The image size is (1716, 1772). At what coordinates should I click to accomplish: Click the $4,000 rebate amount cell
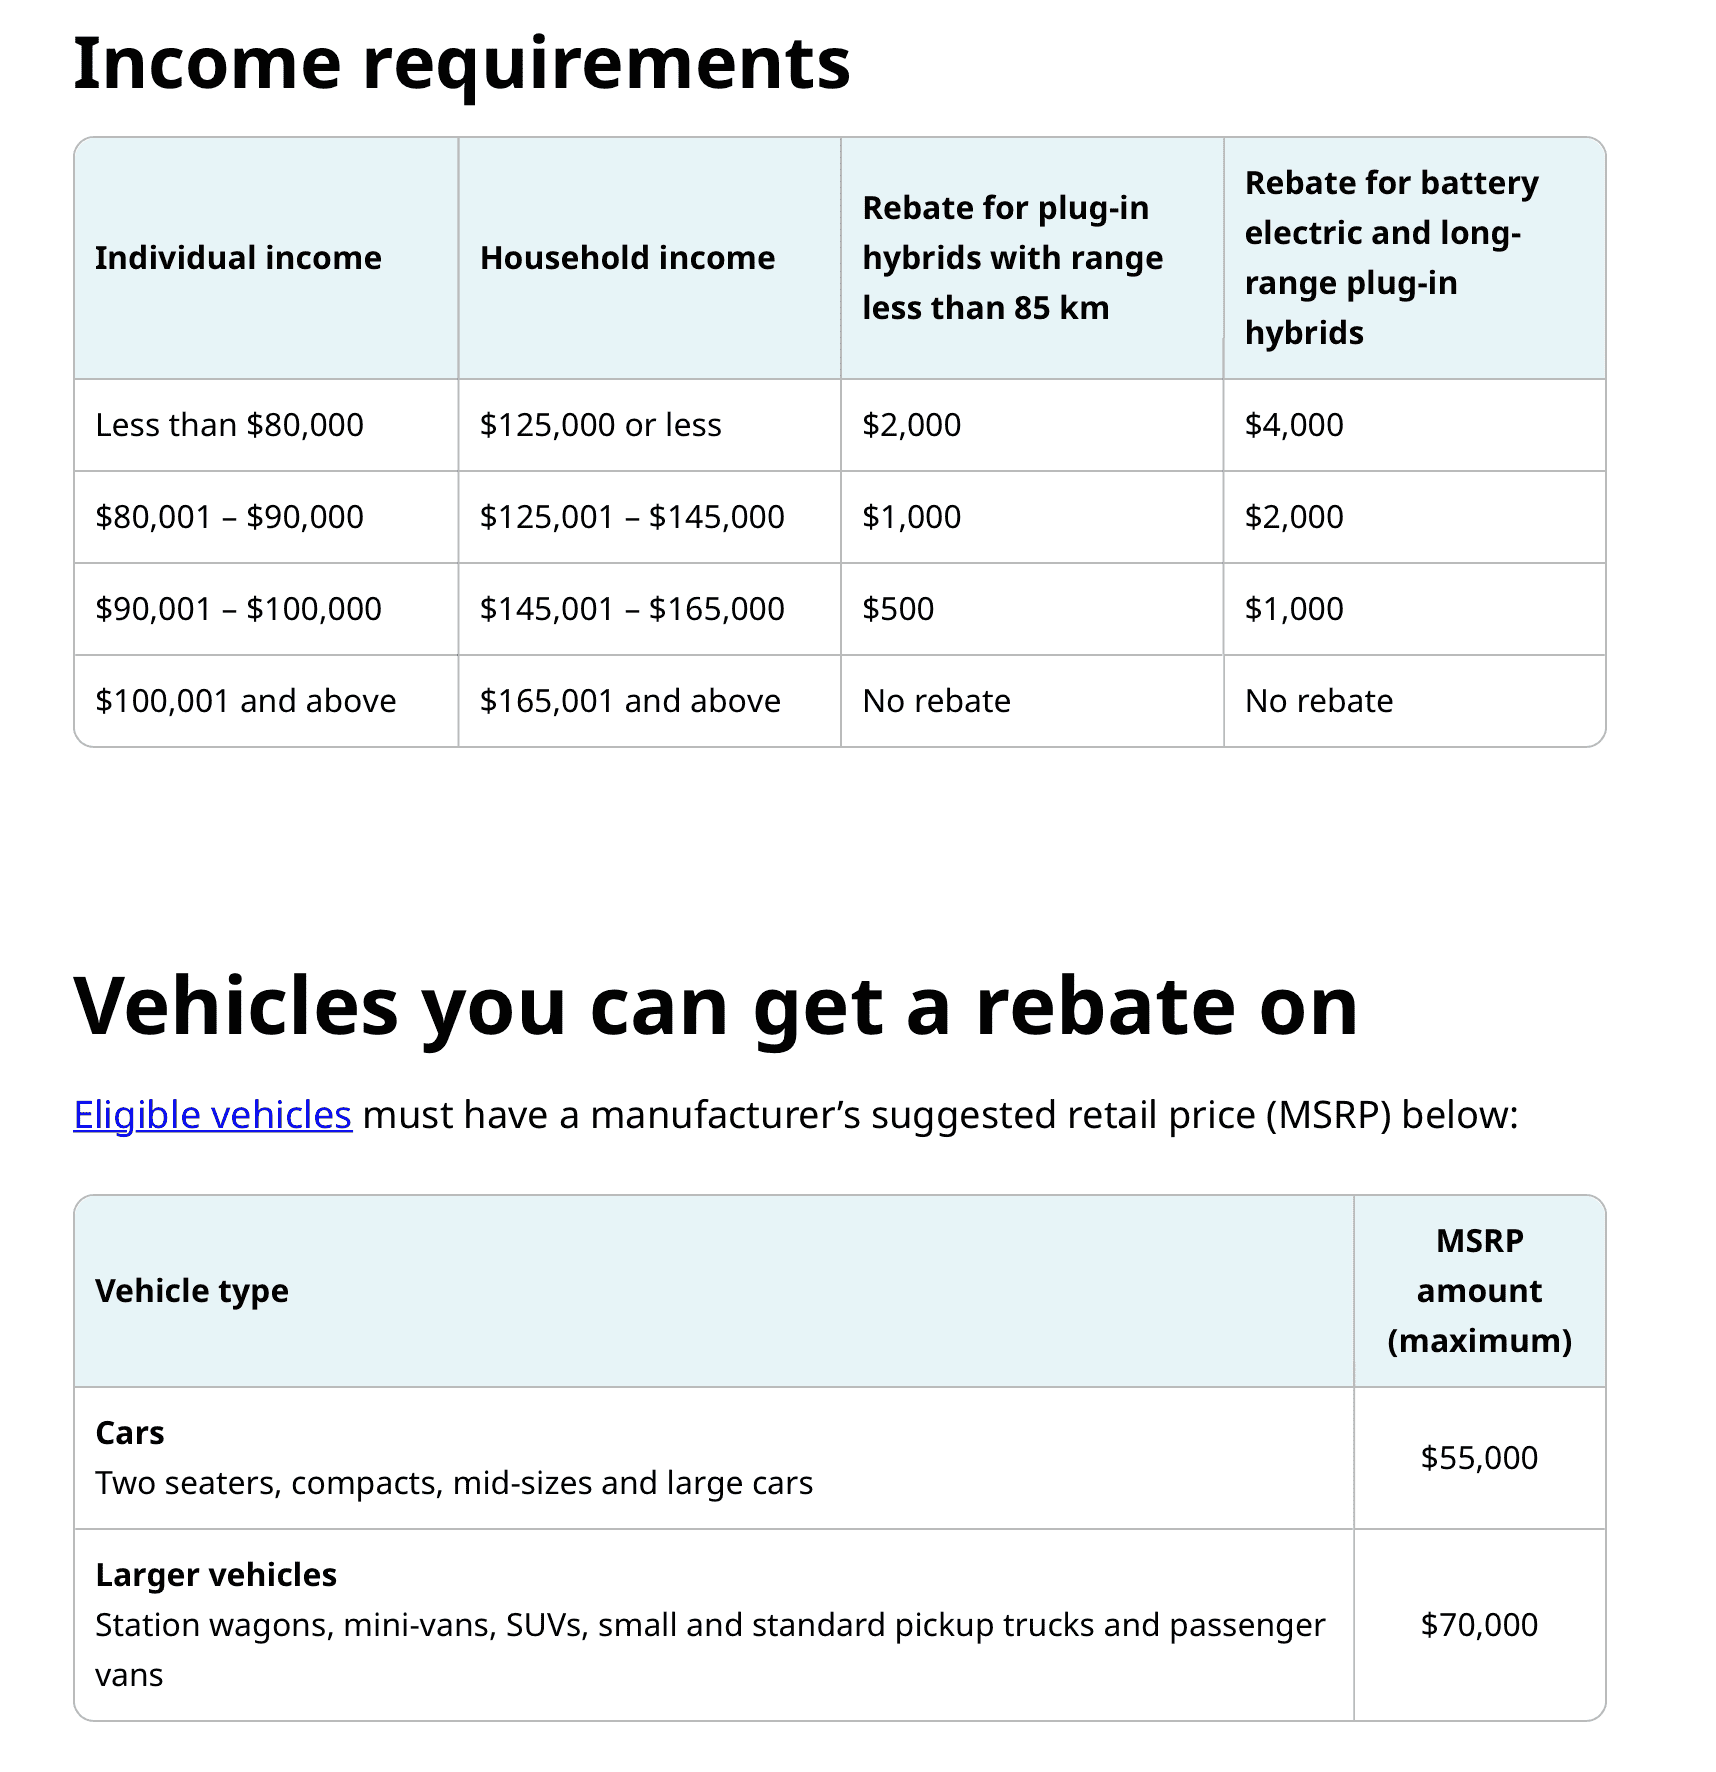1294,425
